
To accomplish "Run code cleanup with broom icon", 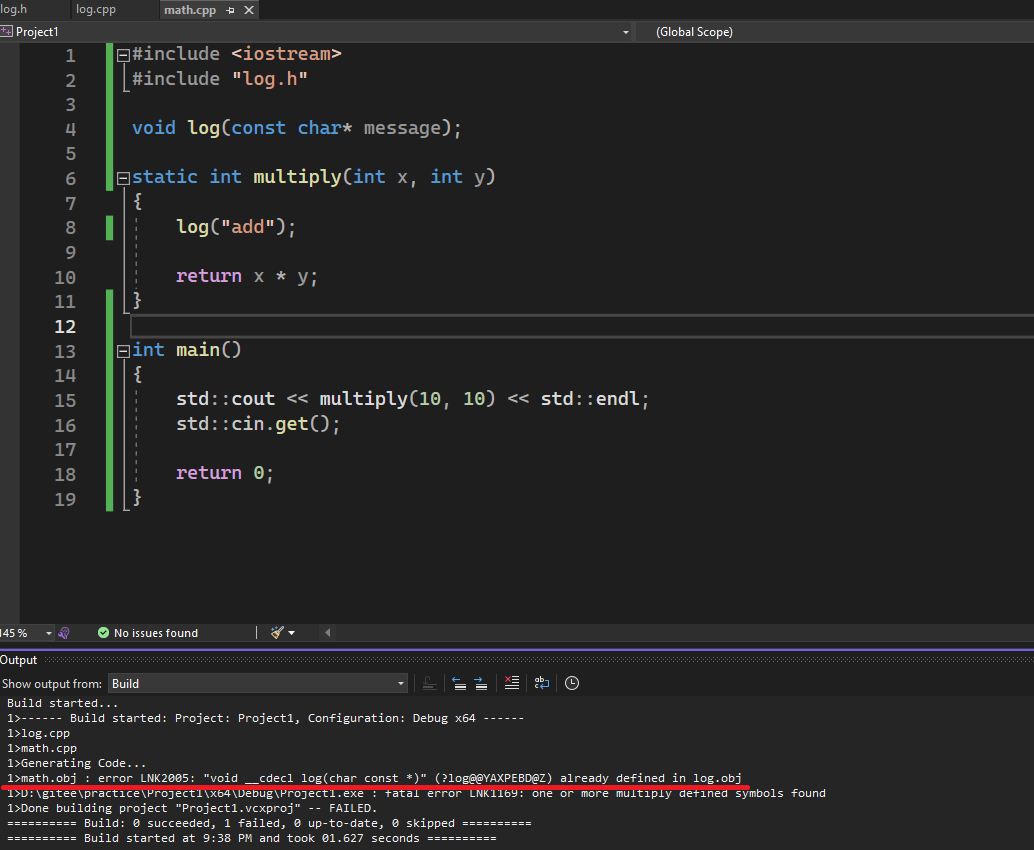I will pos(277,633).
